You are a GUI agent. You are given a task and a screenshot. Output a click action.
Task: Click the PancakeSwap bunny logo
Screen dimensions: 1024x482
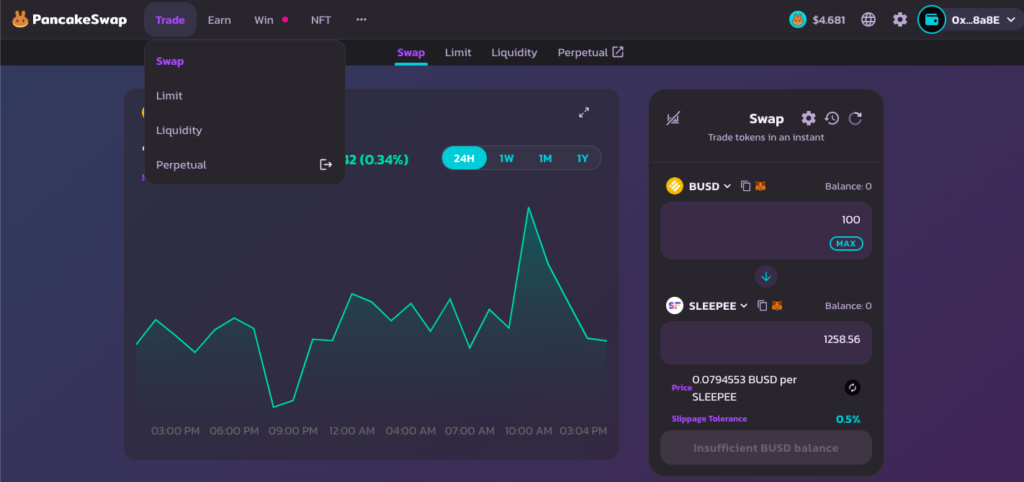point(20,20)
